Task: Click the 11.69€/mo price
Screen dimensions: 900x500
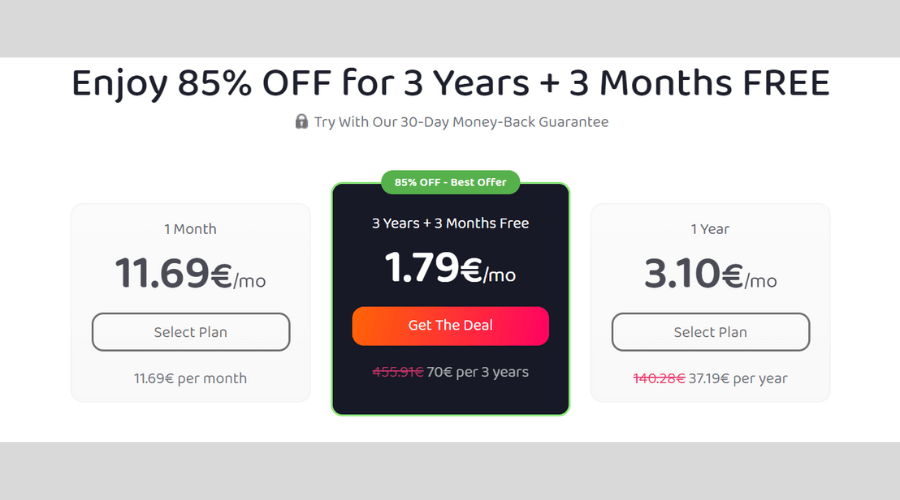Action: point(191,273)
